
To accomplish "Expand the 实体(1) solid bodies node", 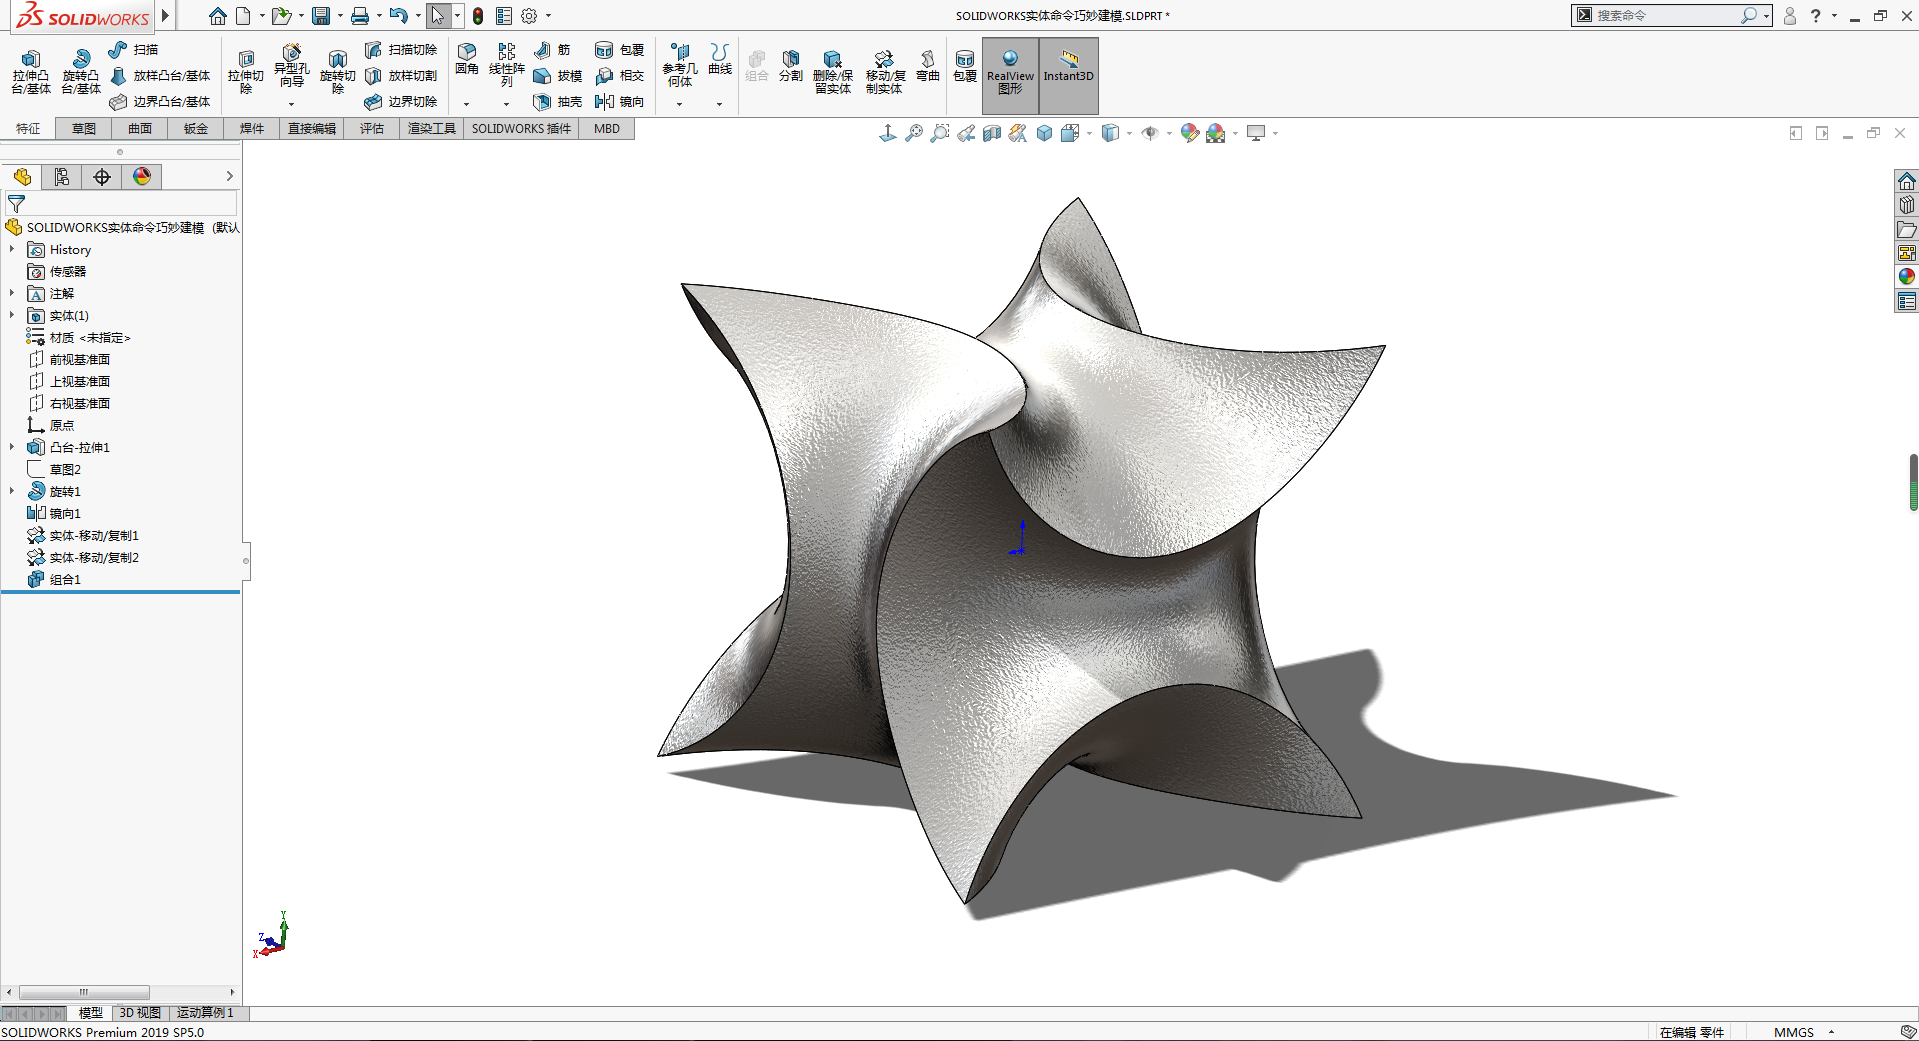I will click(x=12, y=315).
